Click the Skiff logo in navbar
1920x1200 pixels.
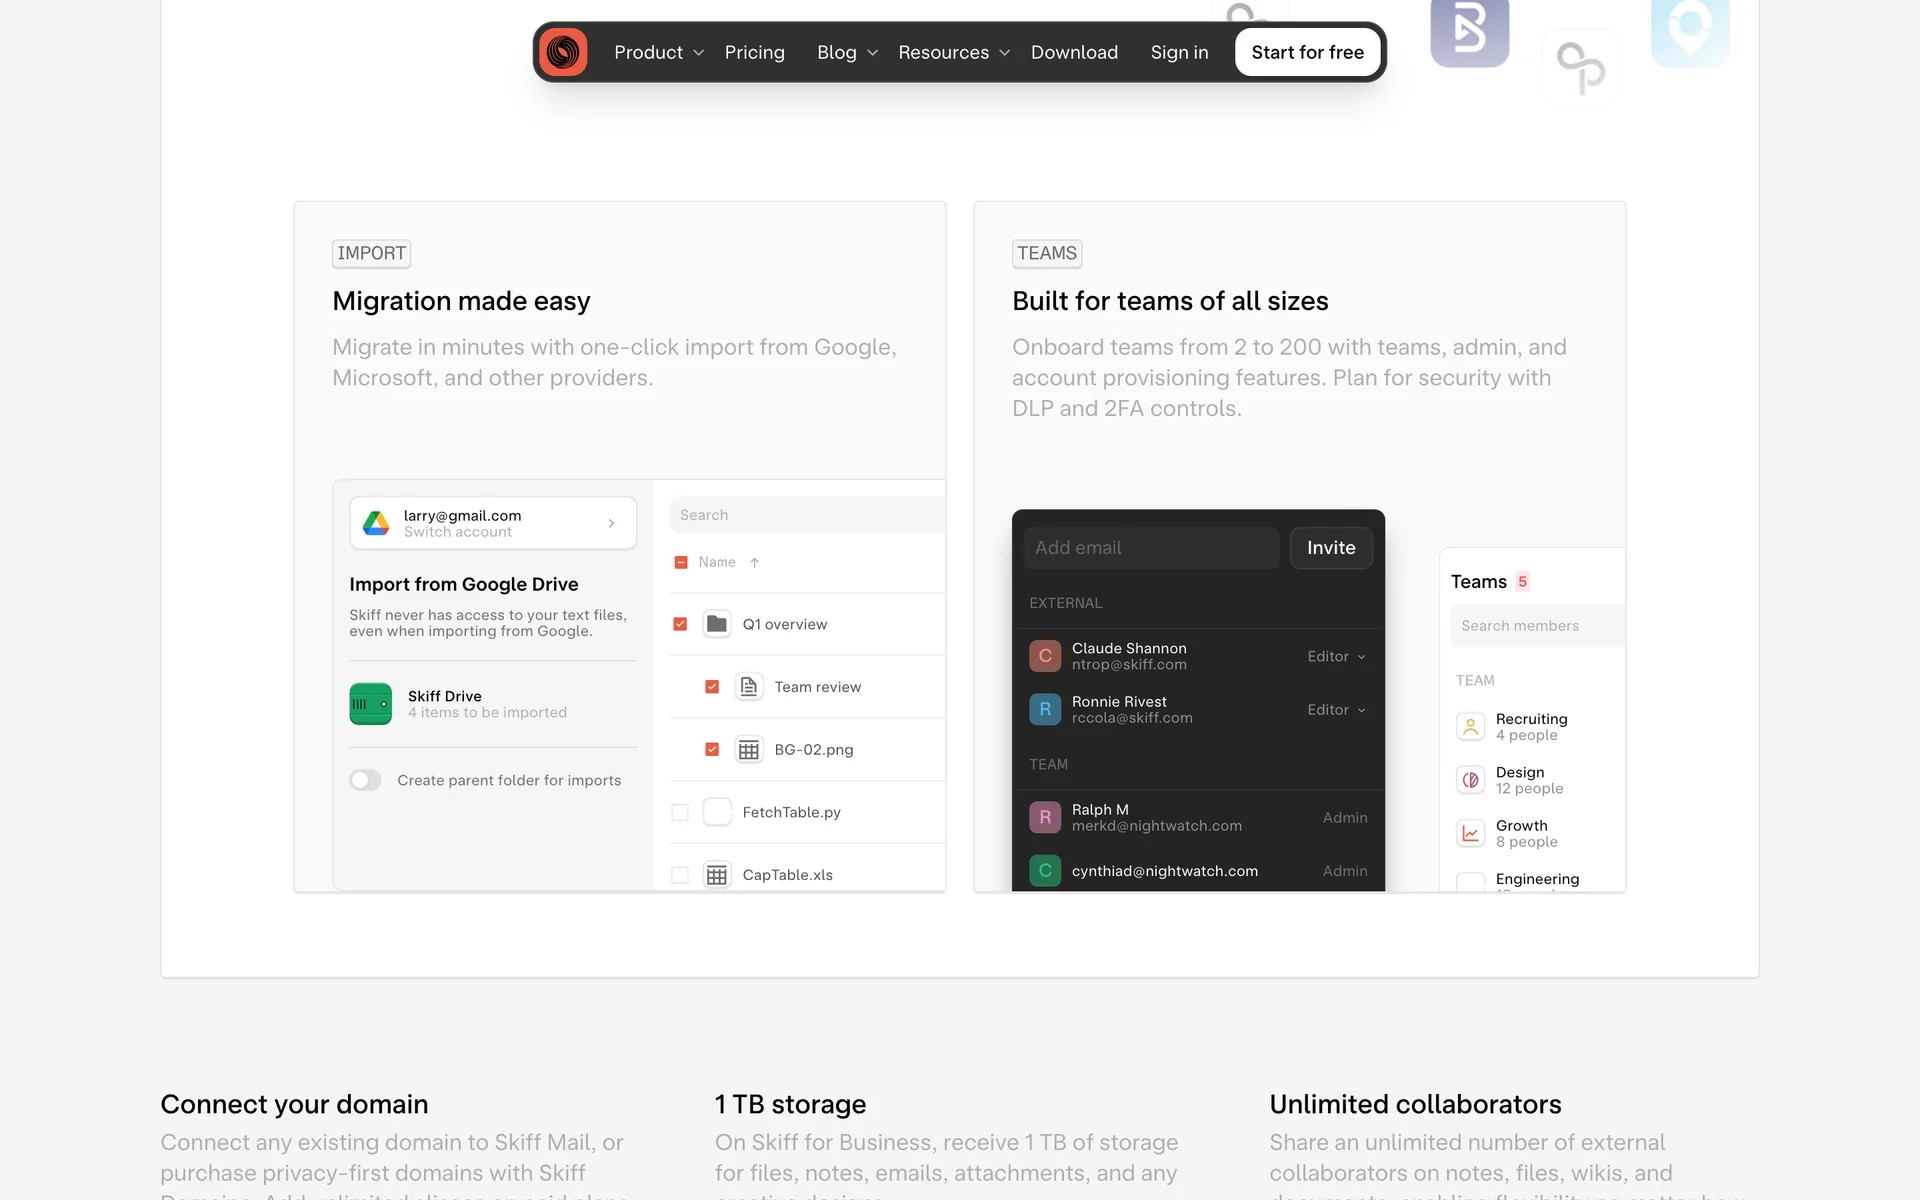pos(563,52)
